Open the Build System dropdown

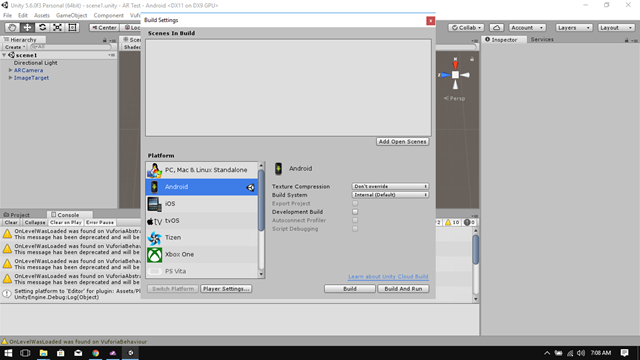tap(390, 195)
